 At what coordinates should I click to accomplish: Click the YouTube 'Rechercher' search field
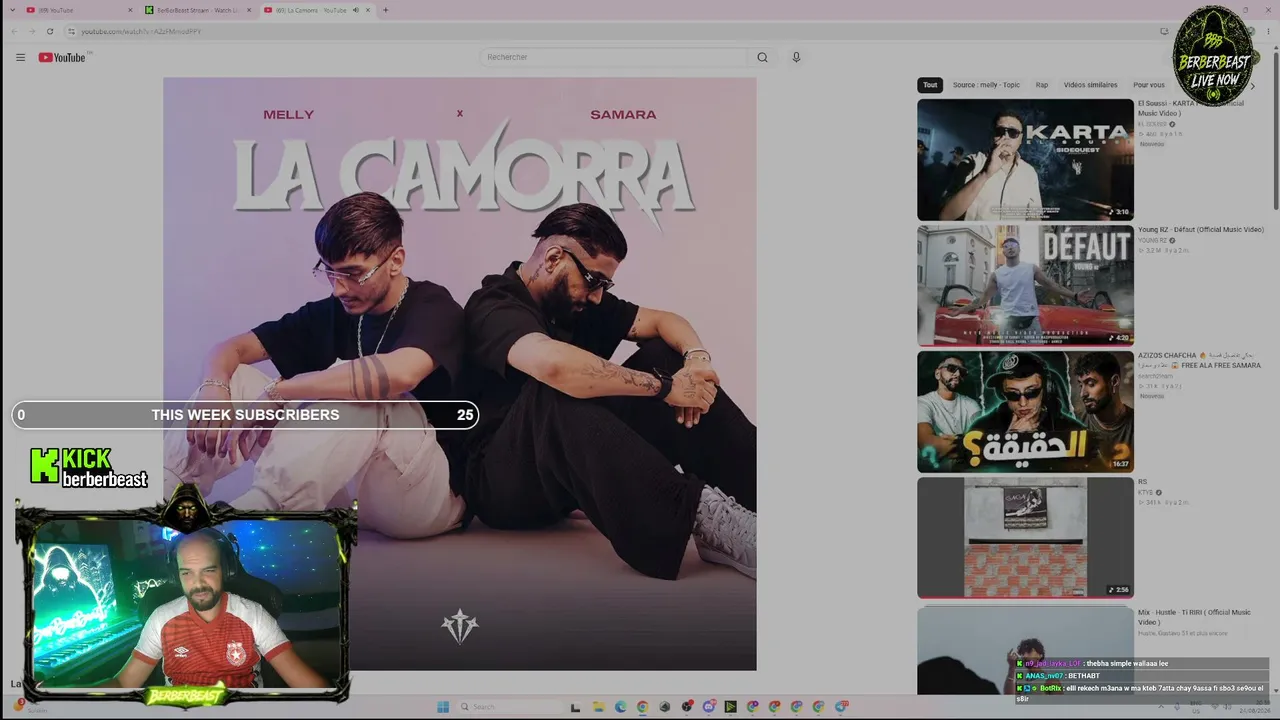[612, 57]
